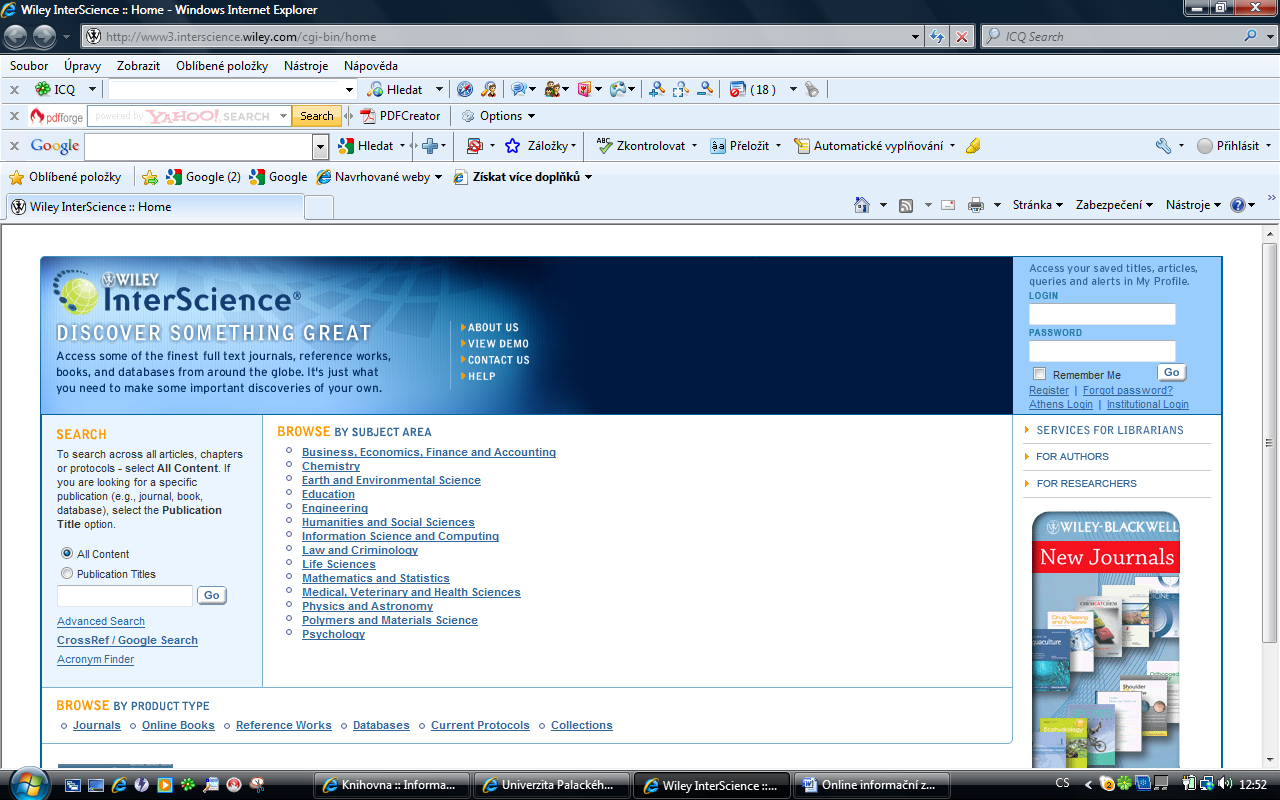Click ICQ toolbar Hledat search button
Image resolution: width=1280 pixels, height=800 pixels.
click(x=395, y=89)
